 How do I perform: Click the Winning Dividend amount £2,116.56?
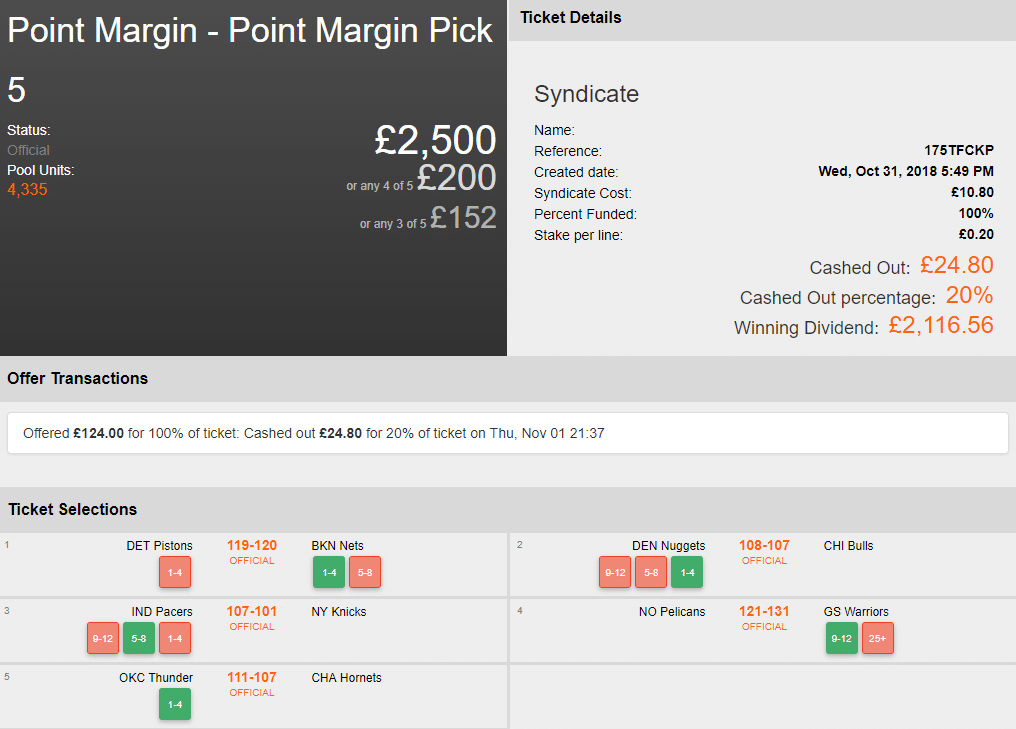(x=940, y=325)
